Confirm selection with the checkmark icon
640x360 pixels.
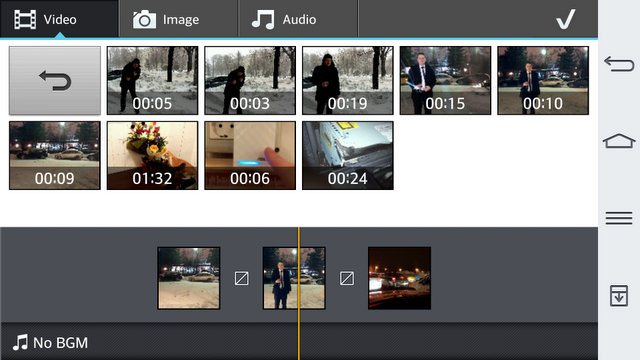pos(566,19)
